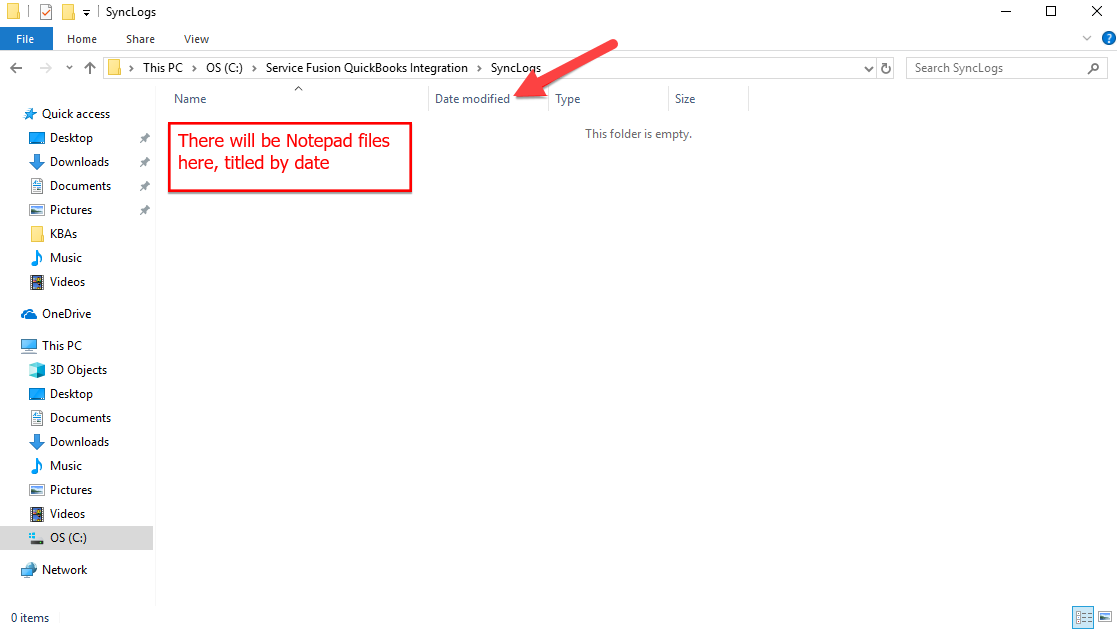This screenshot has width=1120, height=630.
Task: Open Downloads under Quick access
Action: (x=79, y=162)
